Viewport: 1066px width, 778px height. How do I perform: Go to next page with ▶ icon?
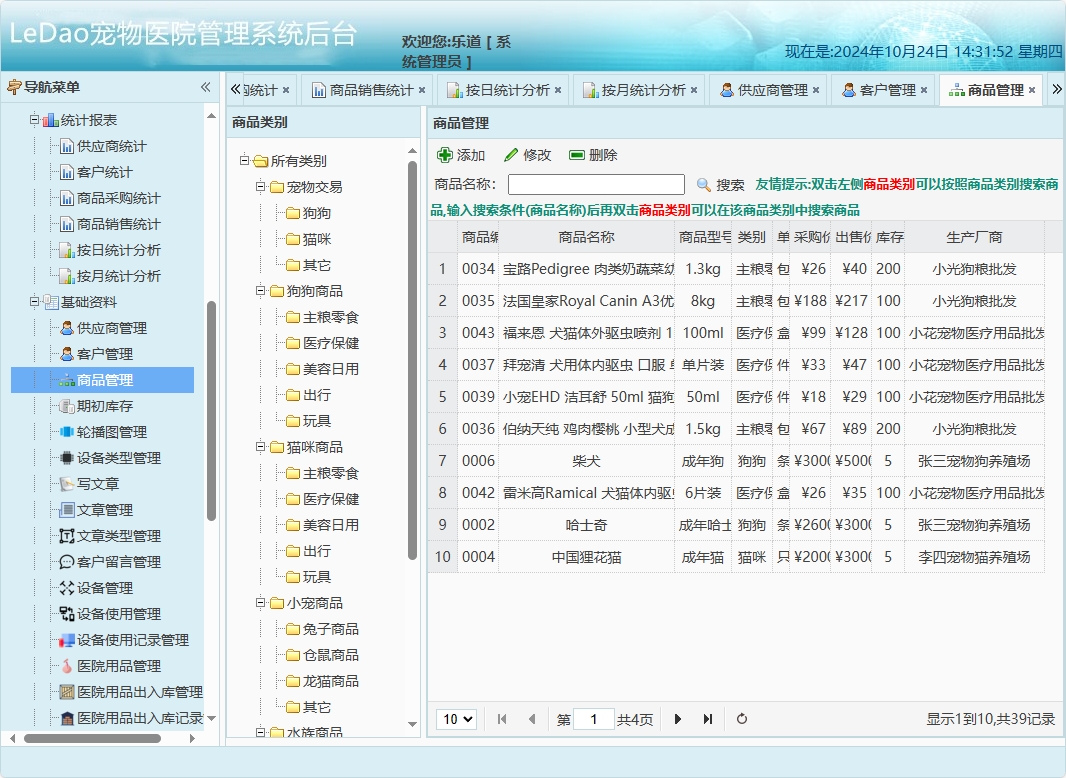(x=678, y=719)
